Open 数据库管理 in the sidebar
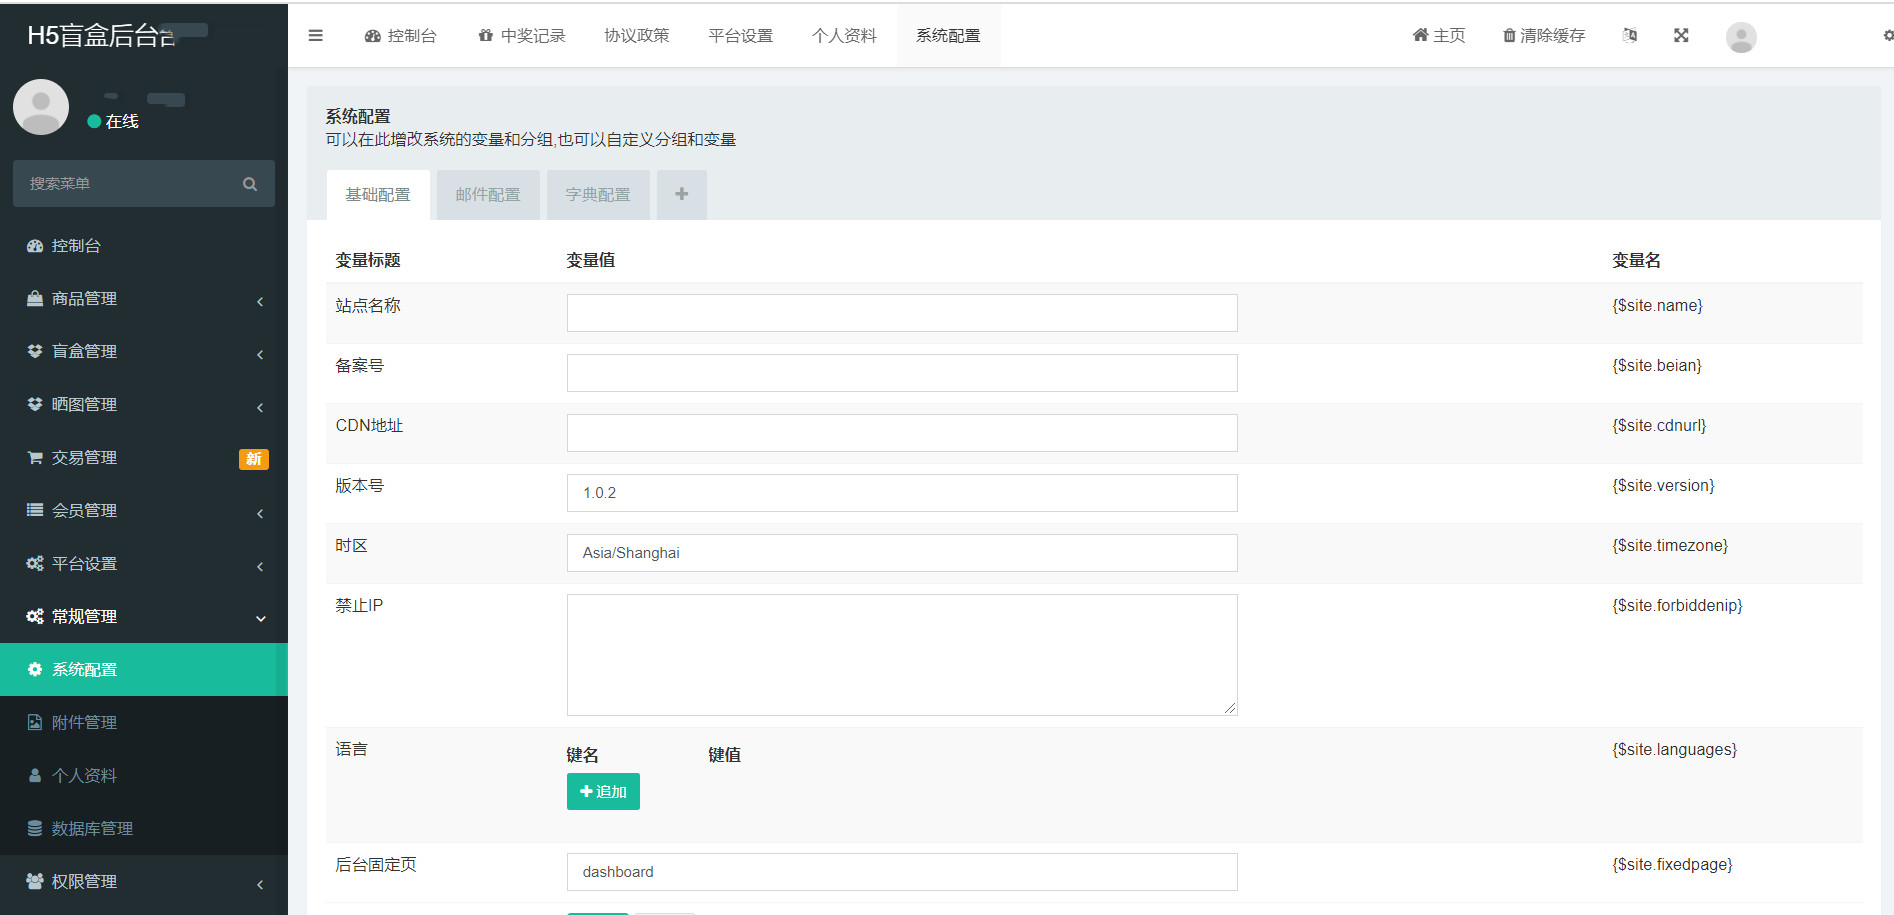 [92, 829]
